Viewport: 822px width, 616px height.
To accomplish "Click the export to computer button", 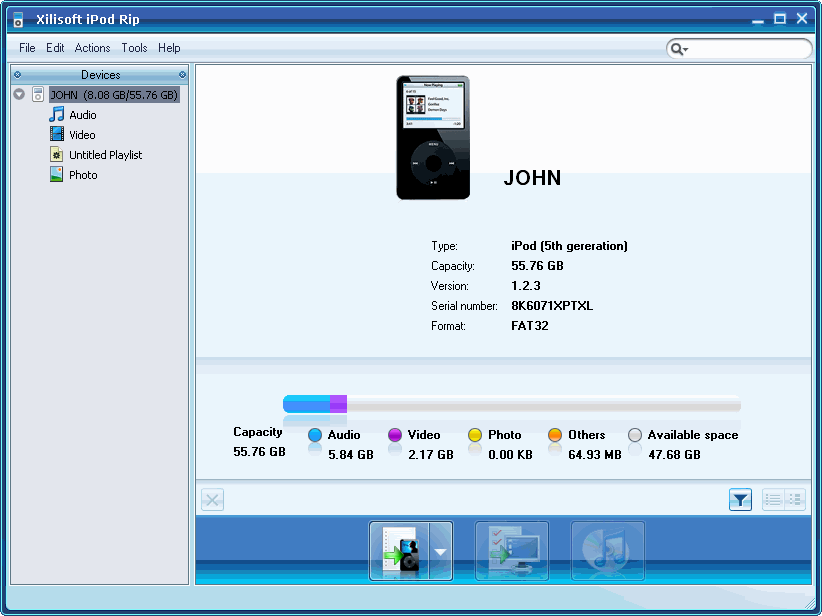I will [512, 550].
